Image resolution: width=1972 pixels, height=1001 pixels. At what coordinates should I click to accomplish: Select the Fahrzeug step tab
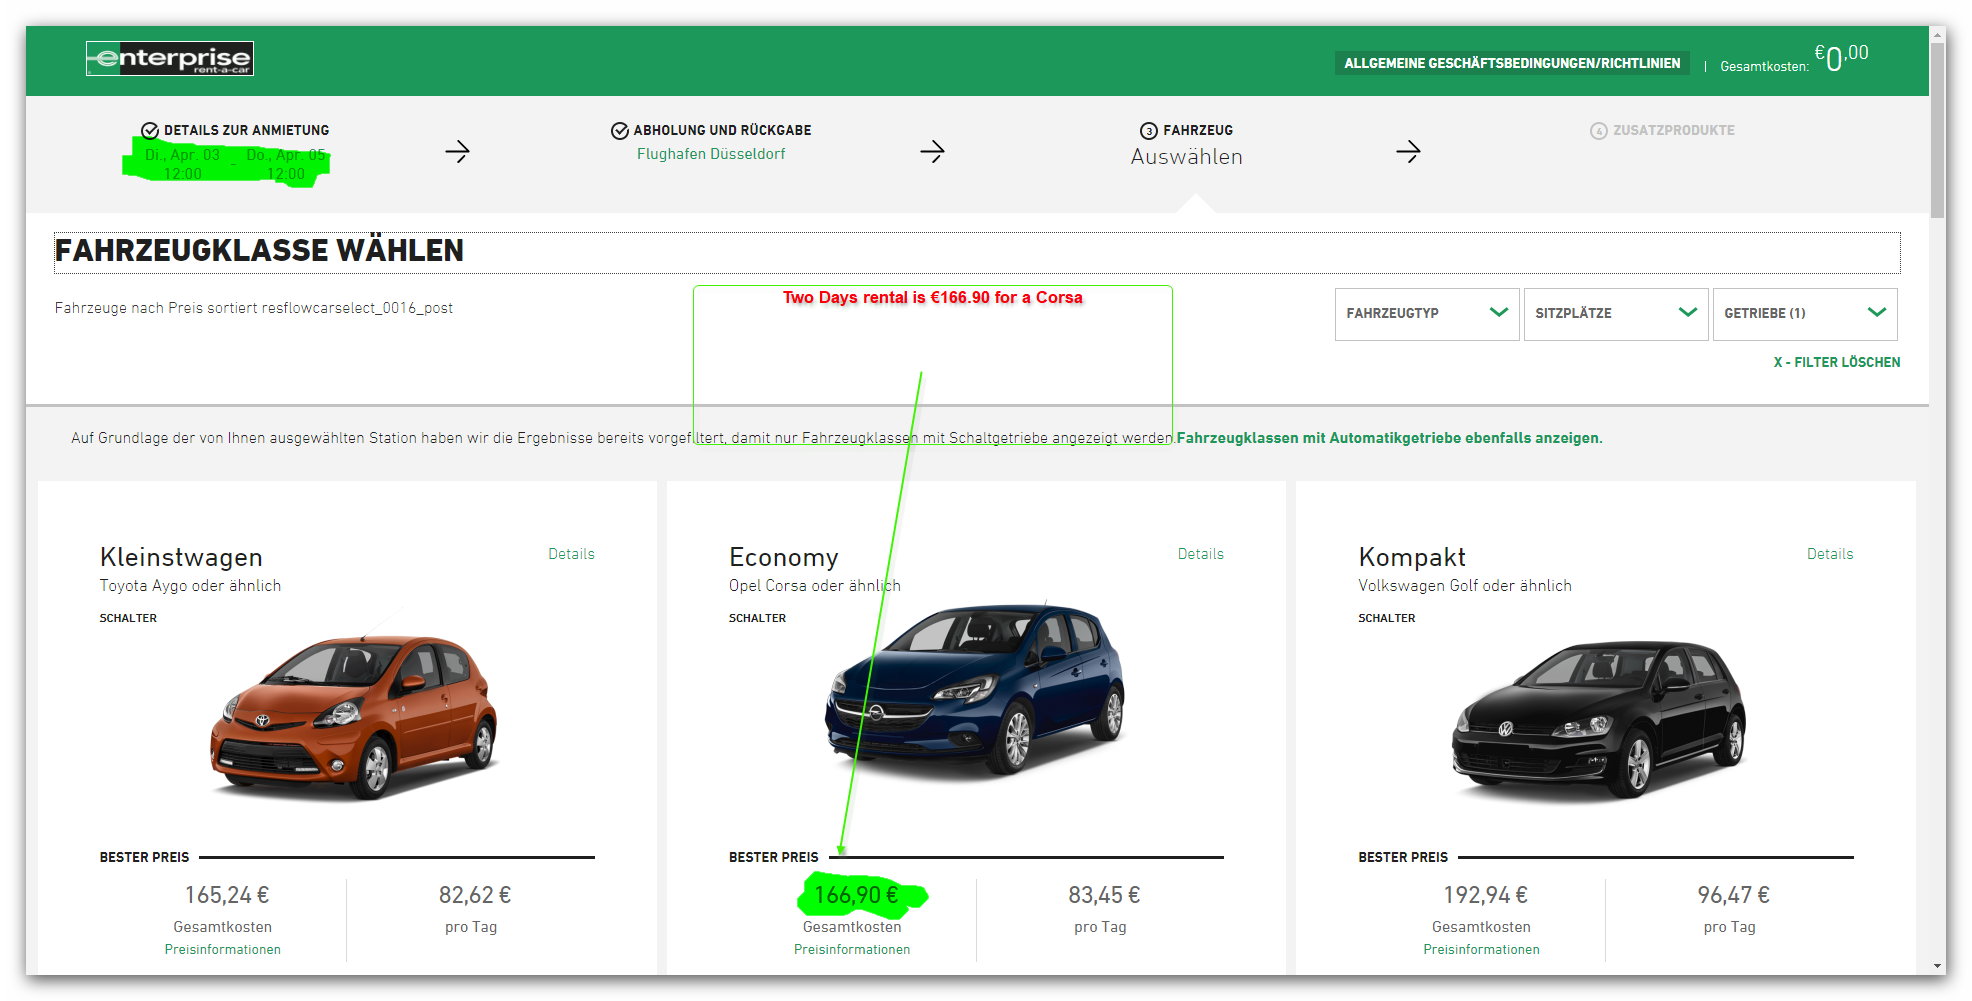click(x=1187, y=144)
